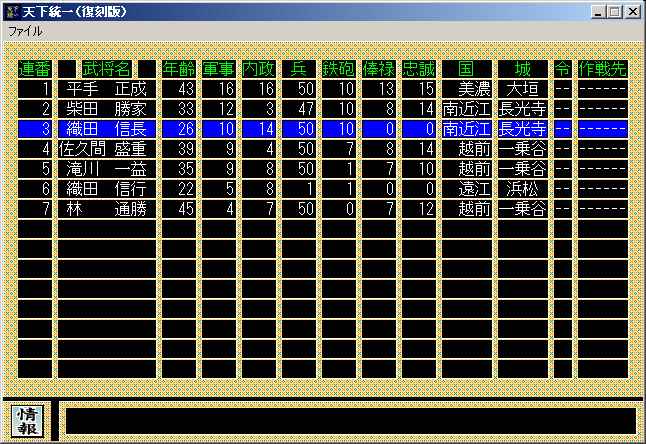
Task: Select general 林 通勝
Action: point(107,209)
